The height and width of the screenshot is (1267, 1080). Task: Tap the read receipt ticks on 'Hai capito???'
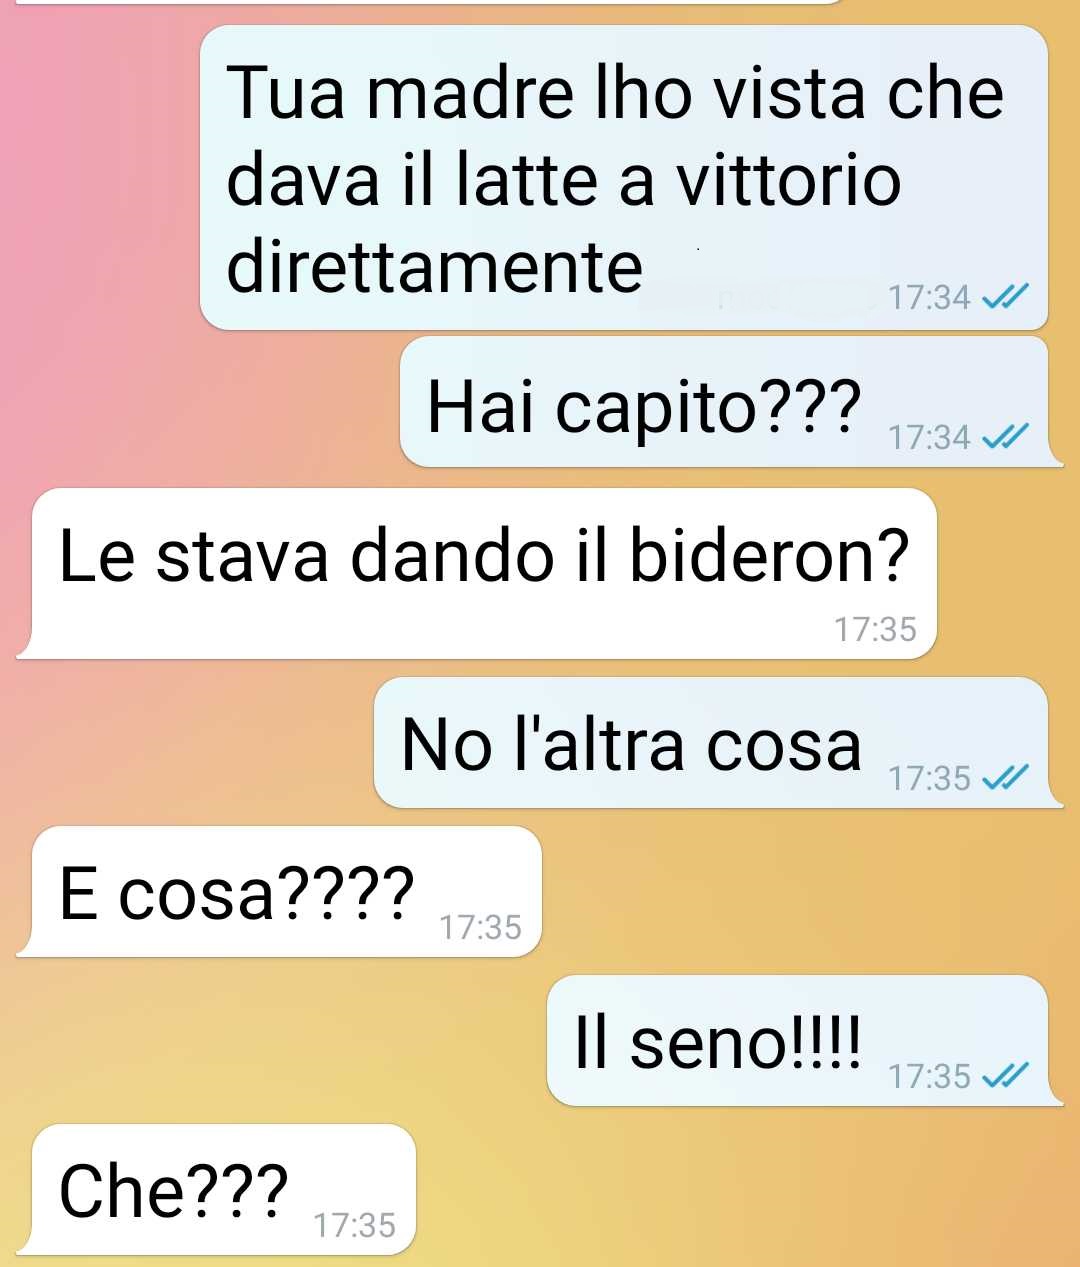1006,437
